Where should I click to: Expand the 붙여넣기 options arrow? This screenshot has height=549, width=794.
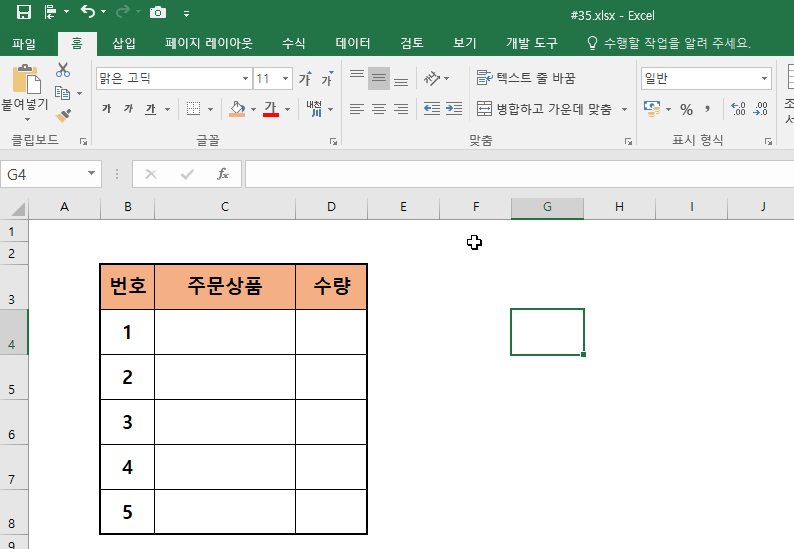pos(26,120)
